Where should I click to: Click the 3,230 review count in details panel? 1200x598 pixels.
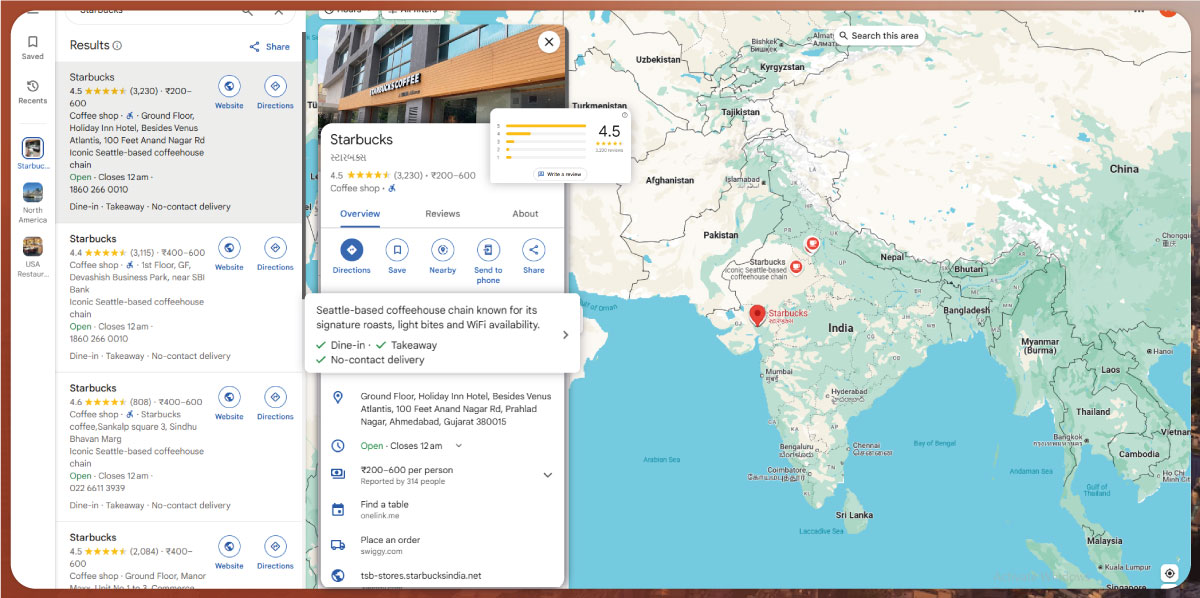click(408, 175)
